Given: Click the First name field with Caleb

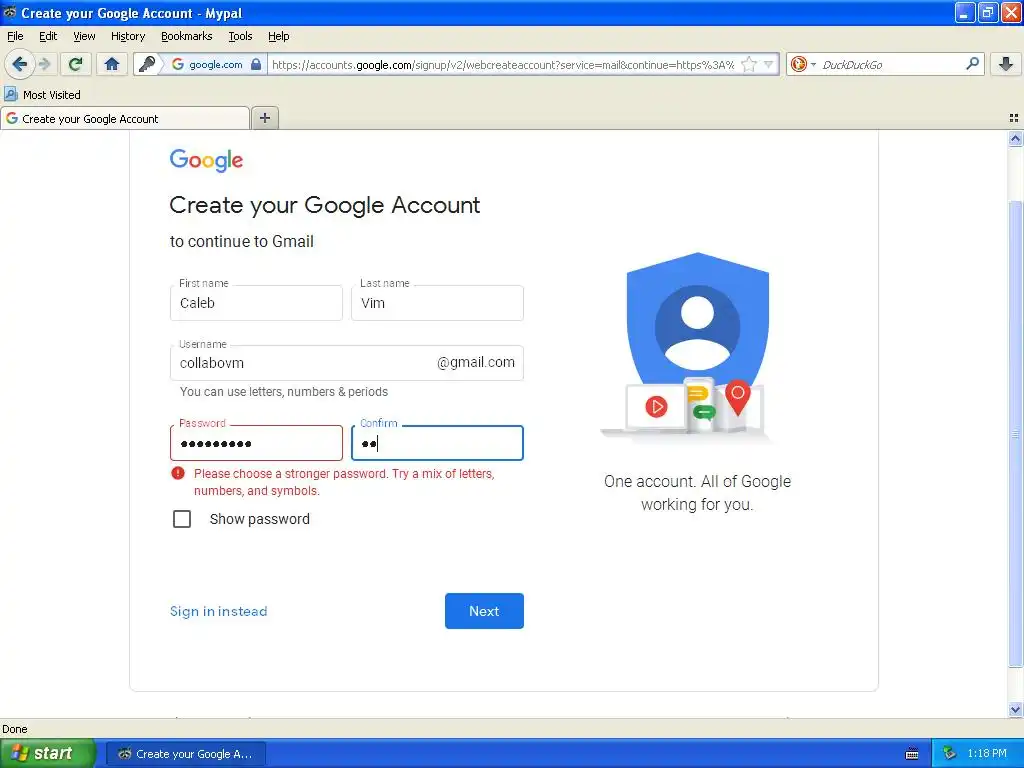Looking at the screenshot, I should pos(256,303).
